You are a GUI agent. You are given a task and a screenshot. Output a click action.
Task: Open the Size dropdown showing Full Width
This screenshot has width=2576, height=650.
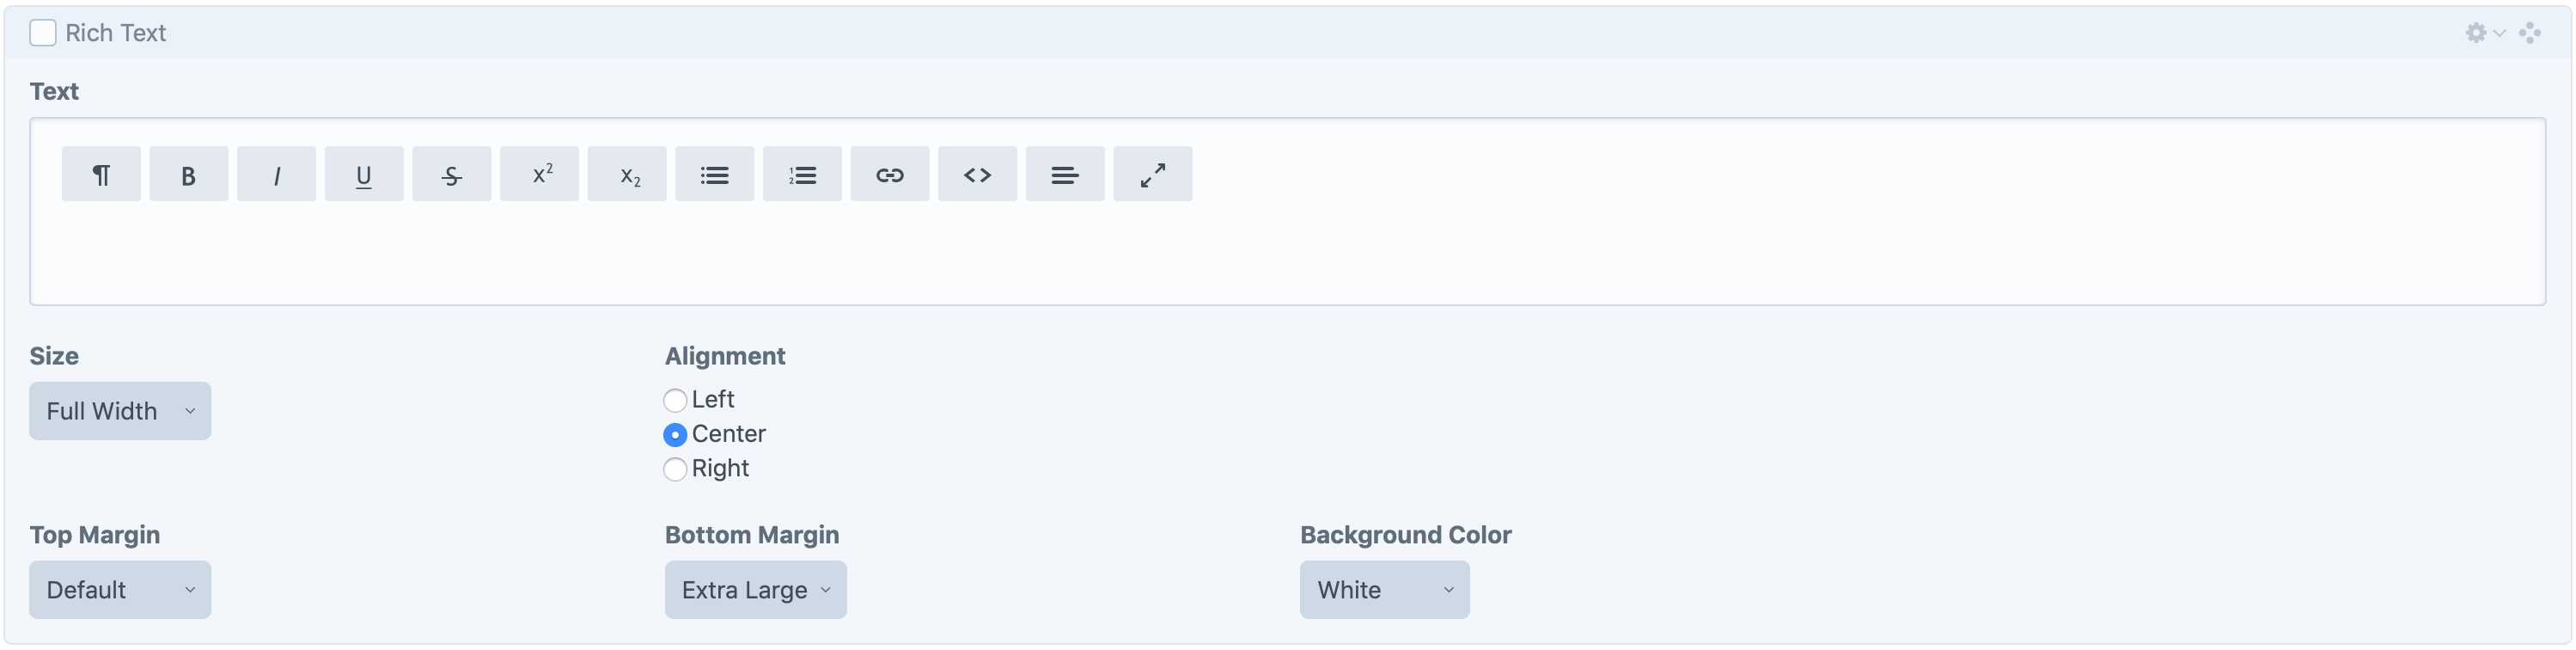(119, 410)
